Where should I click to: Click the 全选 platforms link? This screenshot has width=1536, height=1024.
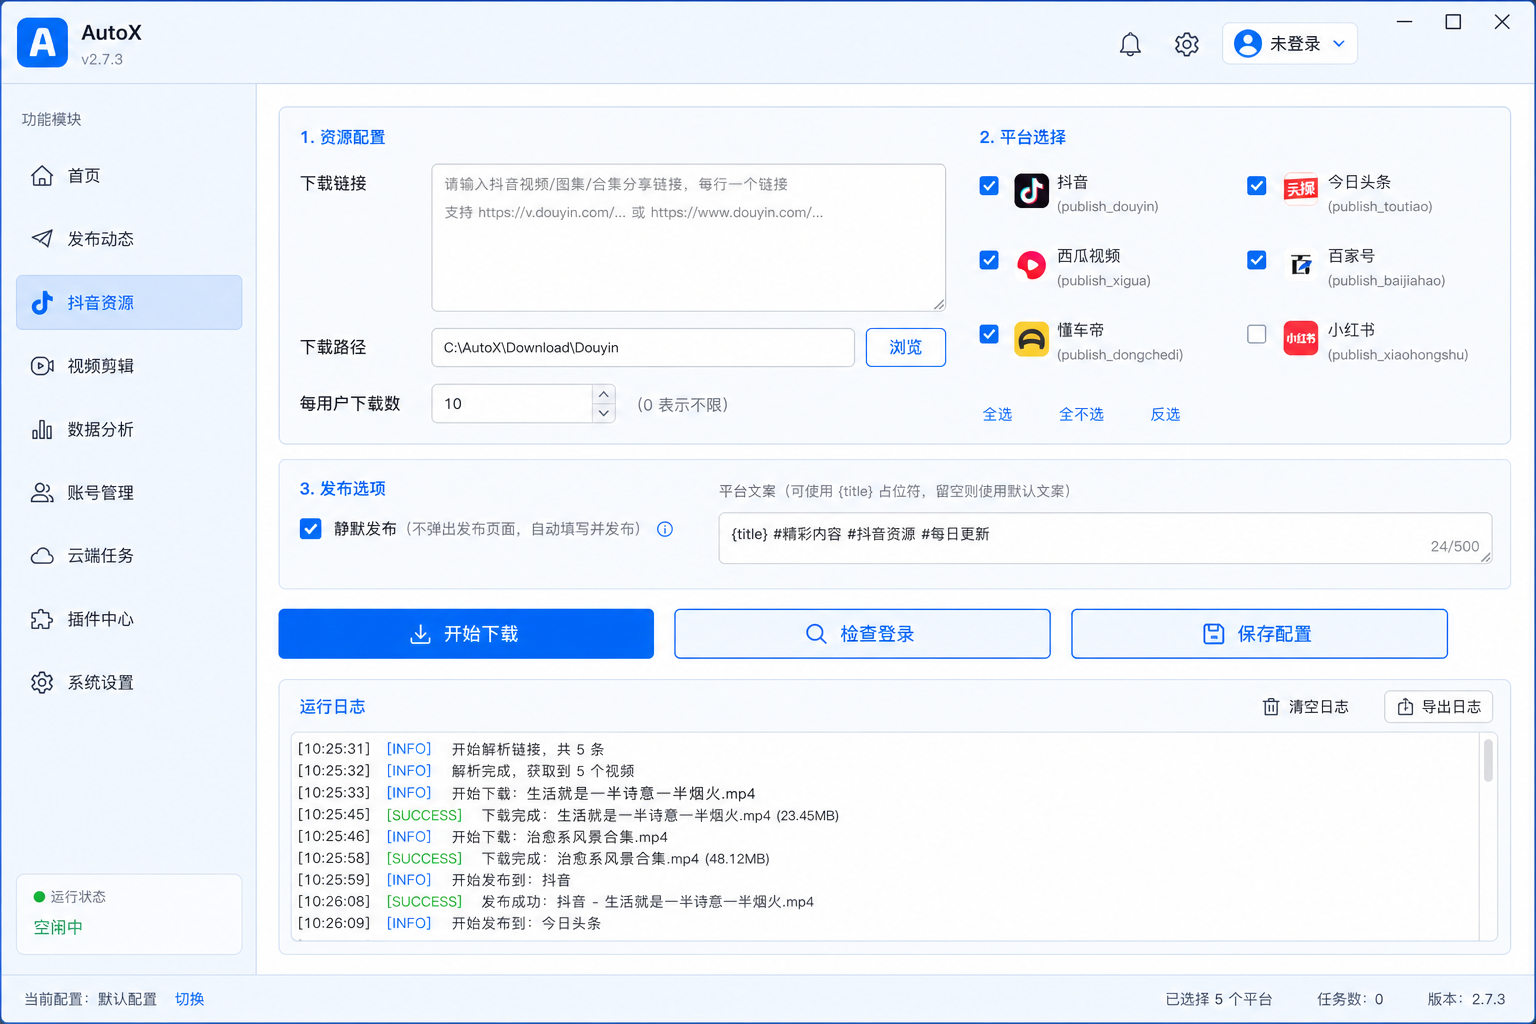click(997, 414)
